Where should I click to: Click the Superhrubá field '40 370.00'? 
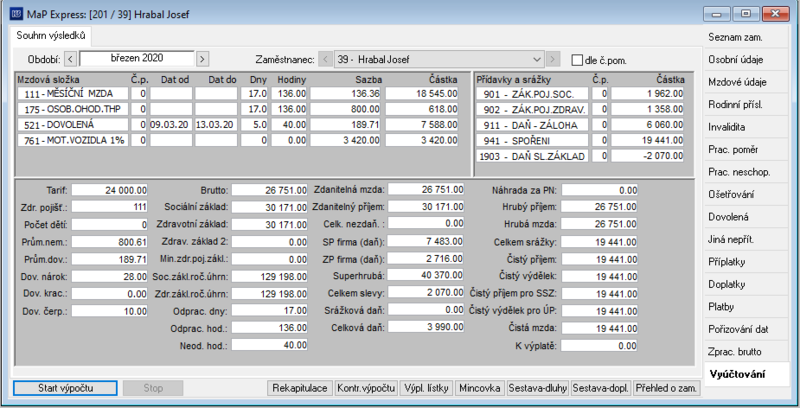click(426, 275)
